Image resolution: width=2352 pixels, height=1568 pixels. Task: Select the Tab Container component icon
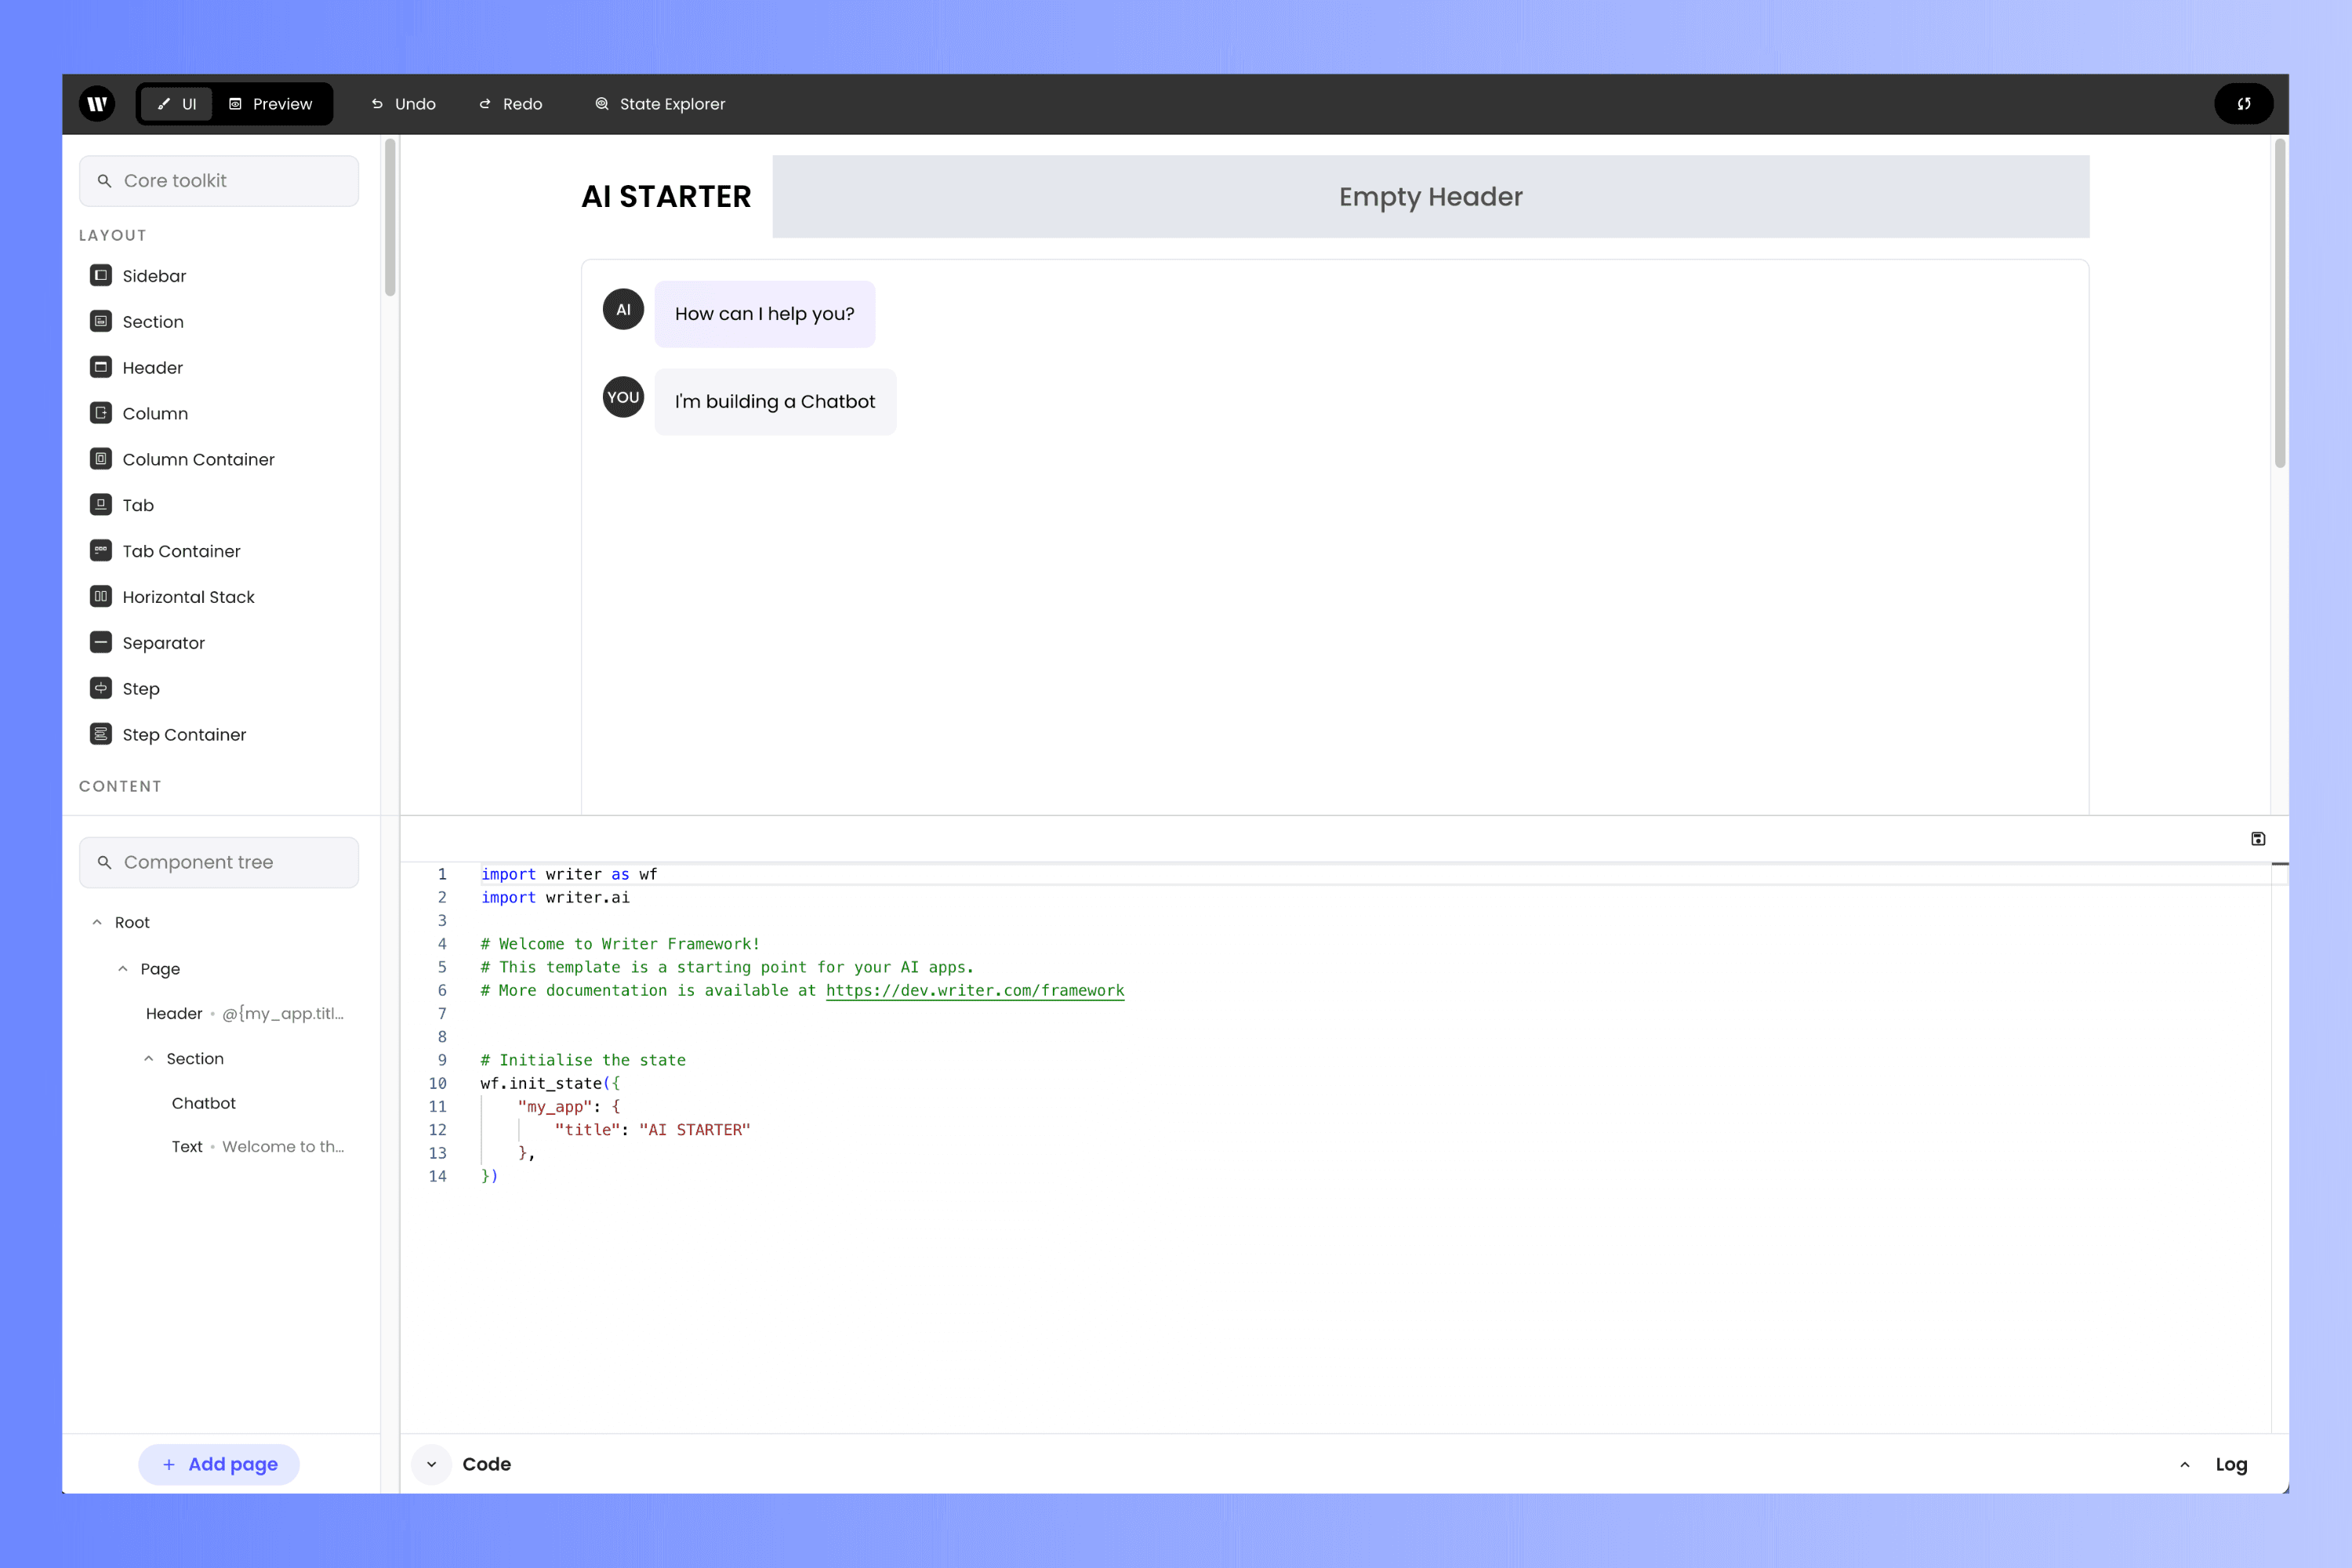point(101,551)
